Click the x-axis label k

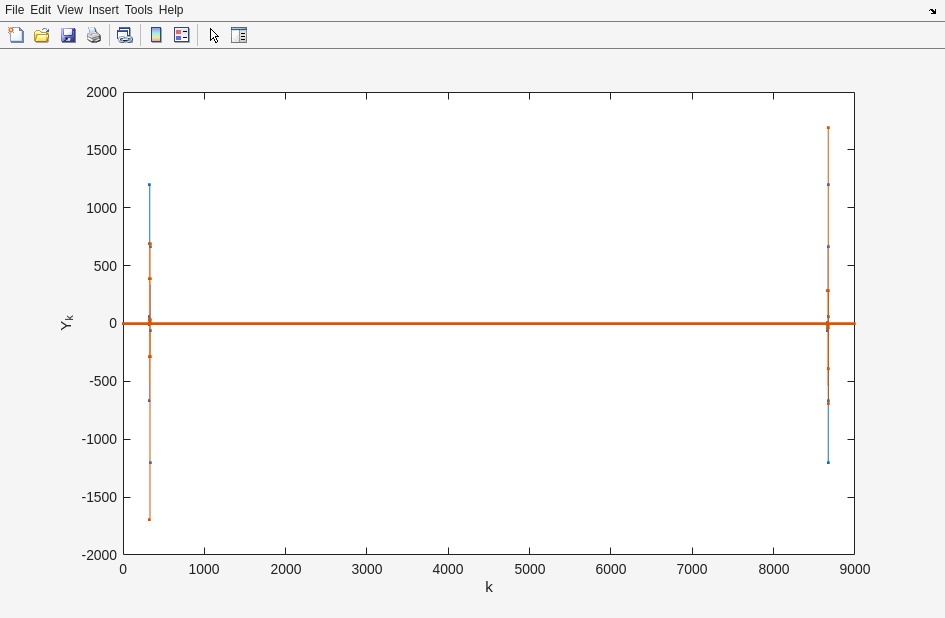(x=489, y=587)
